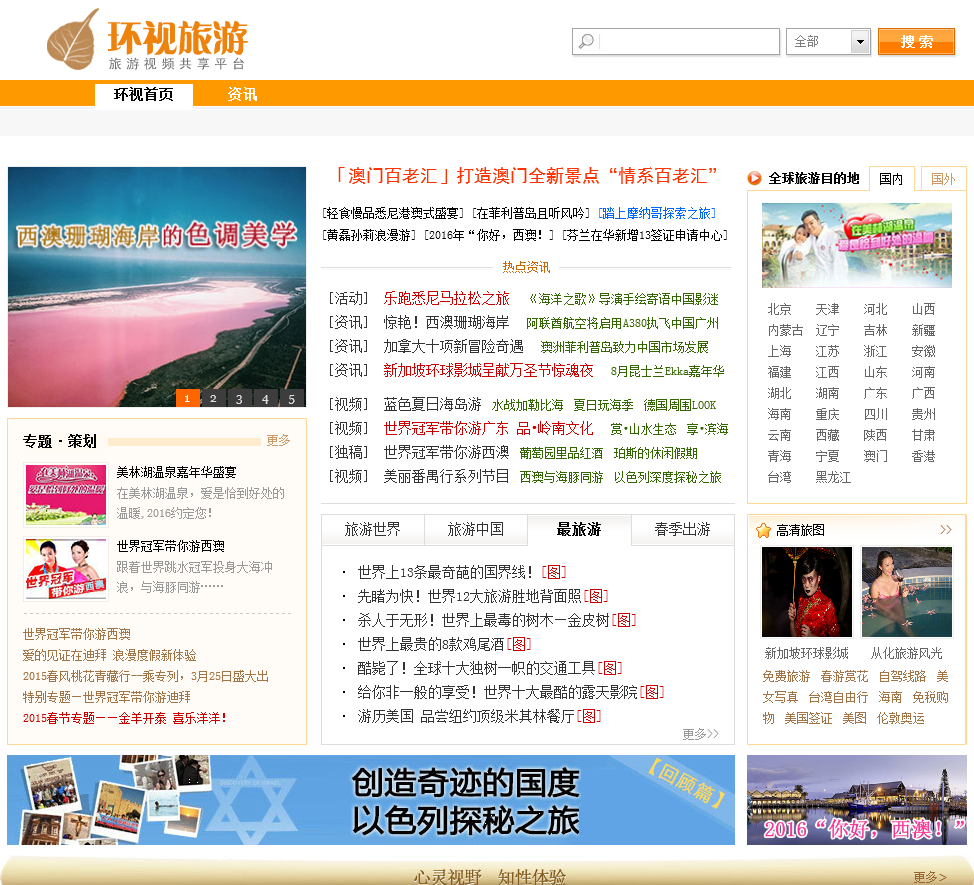Click the orange play icon beside 全球旅游目的地
974x885 pixels.
click(754, 178)
